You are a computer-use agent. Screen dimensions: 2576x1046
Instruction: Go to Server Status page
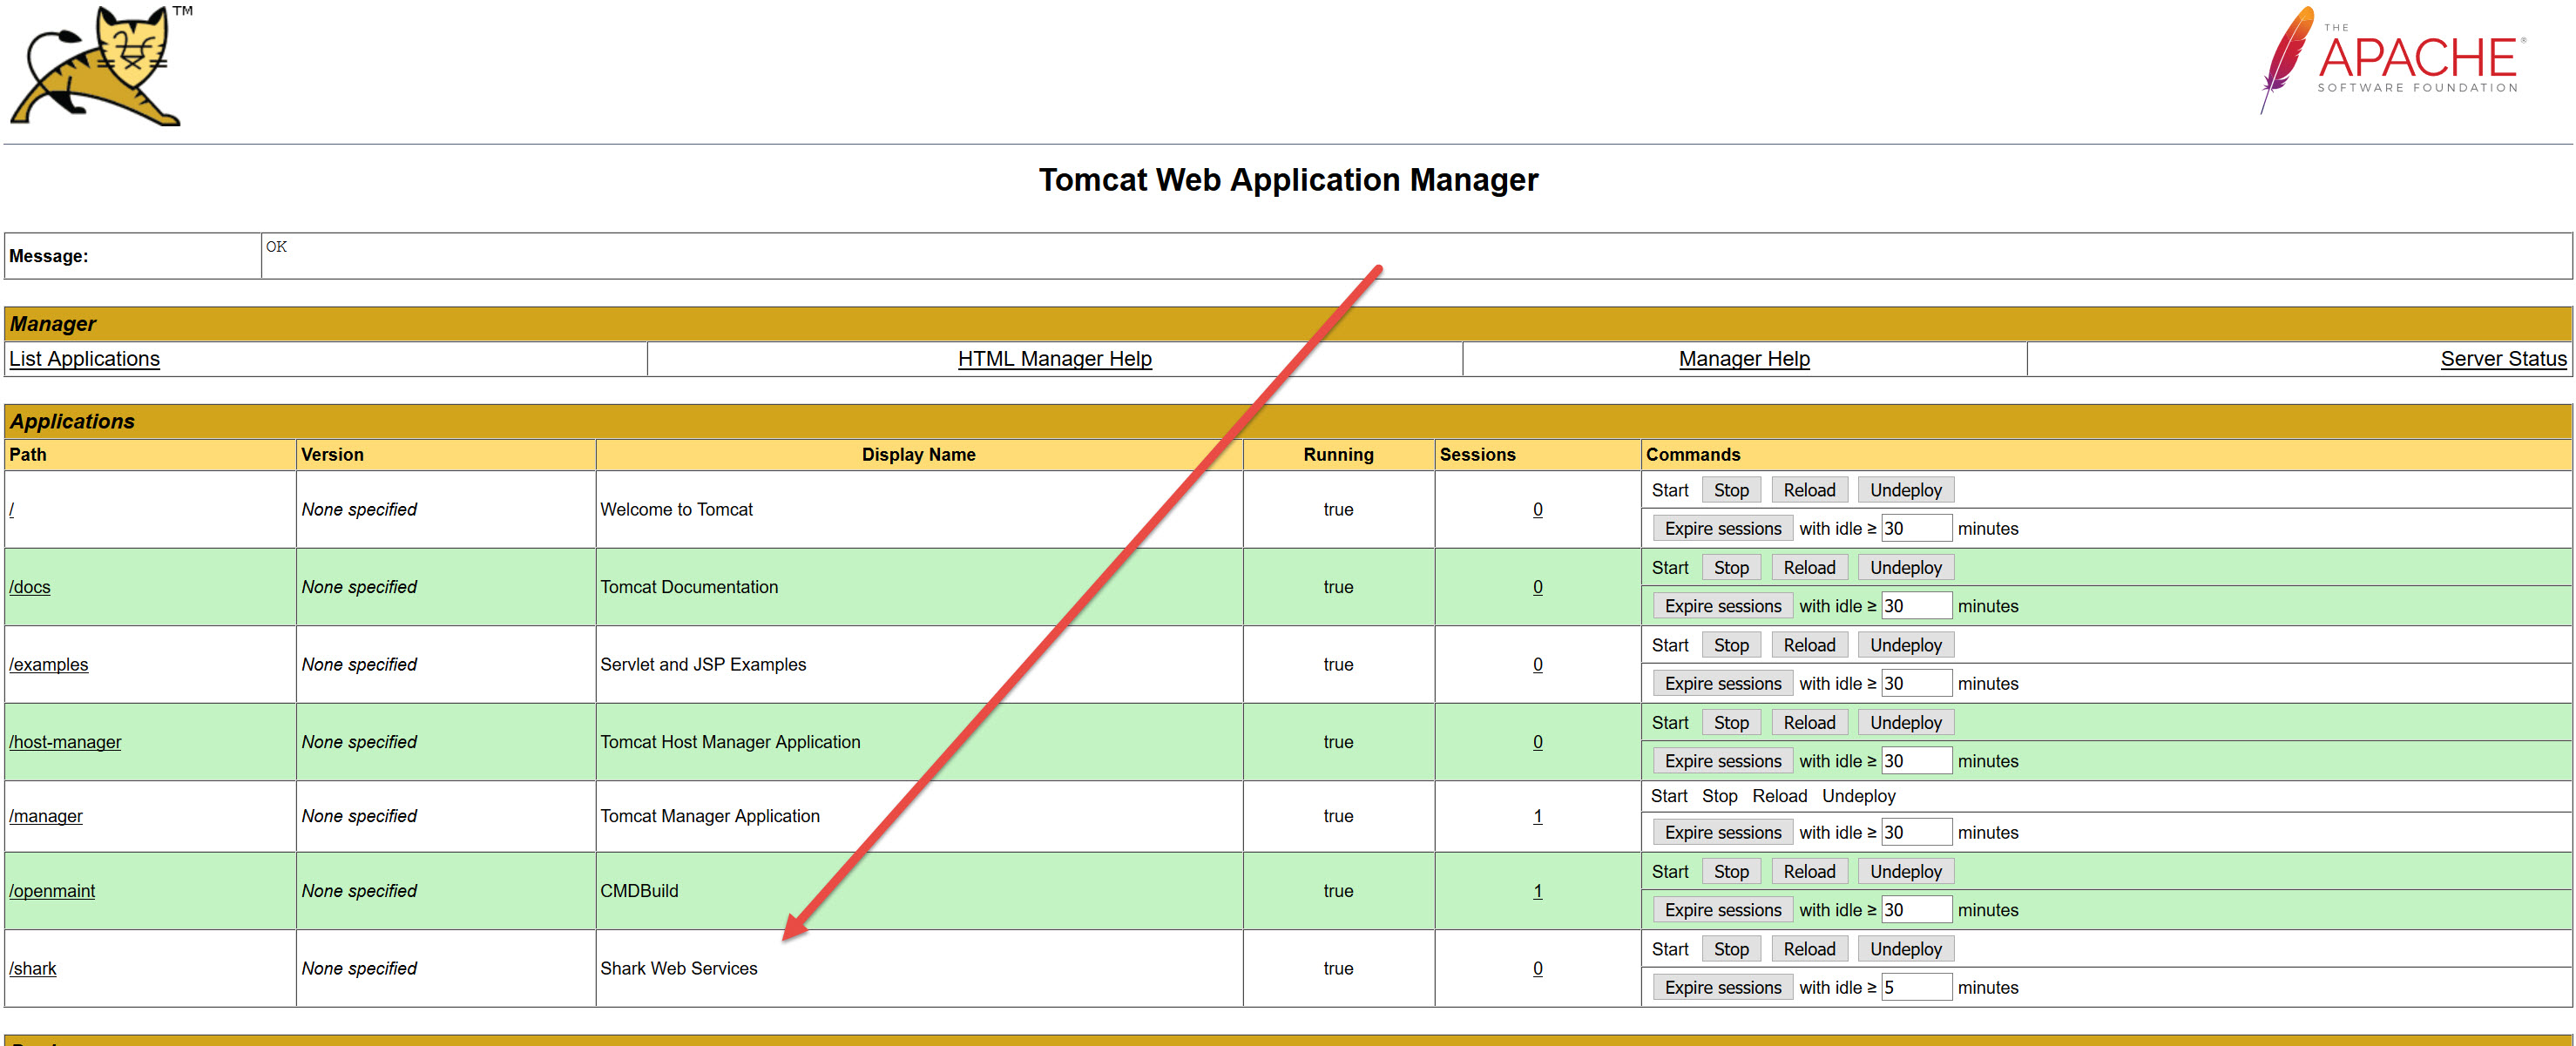point(2502,359)
